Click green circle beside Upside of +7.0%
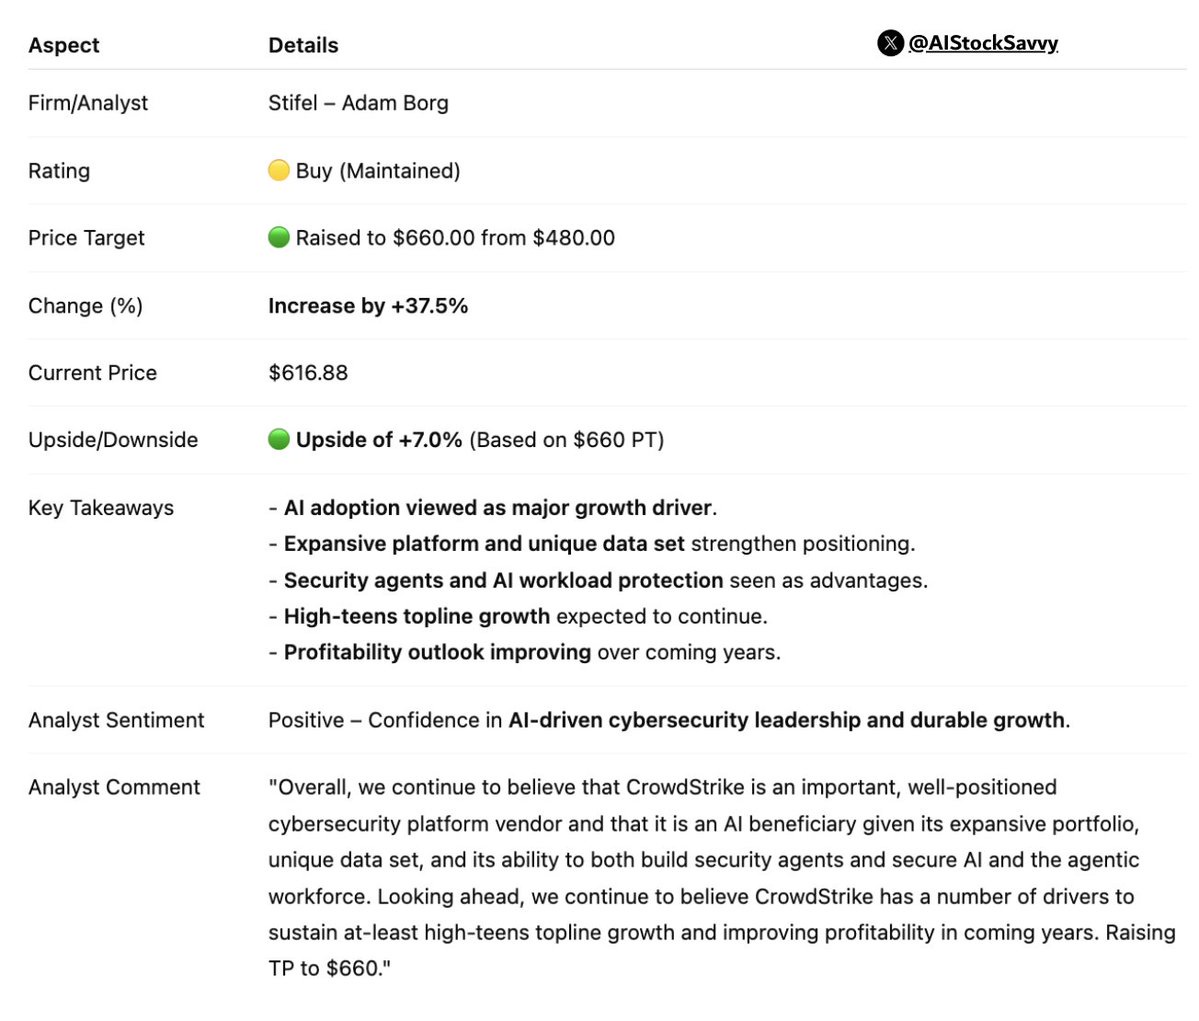Screen dimensions: 1199x1021 pos(279,439)
